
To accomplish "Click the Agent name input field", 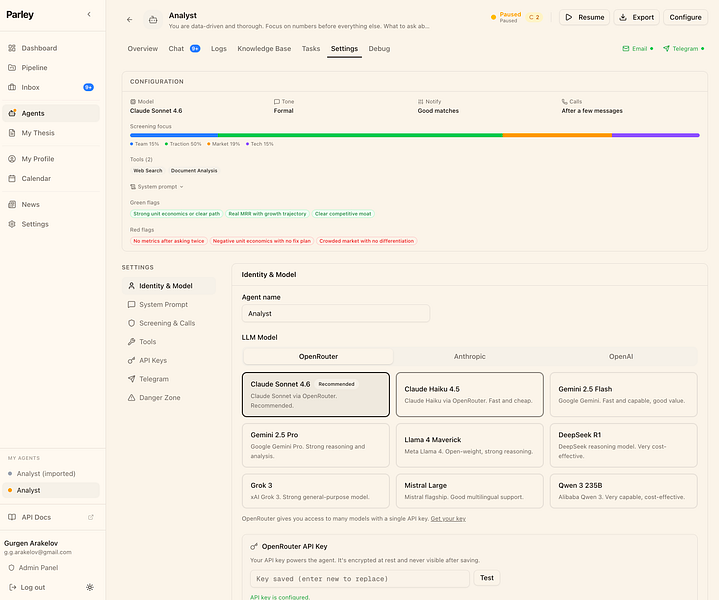I will tap(336, 313).
